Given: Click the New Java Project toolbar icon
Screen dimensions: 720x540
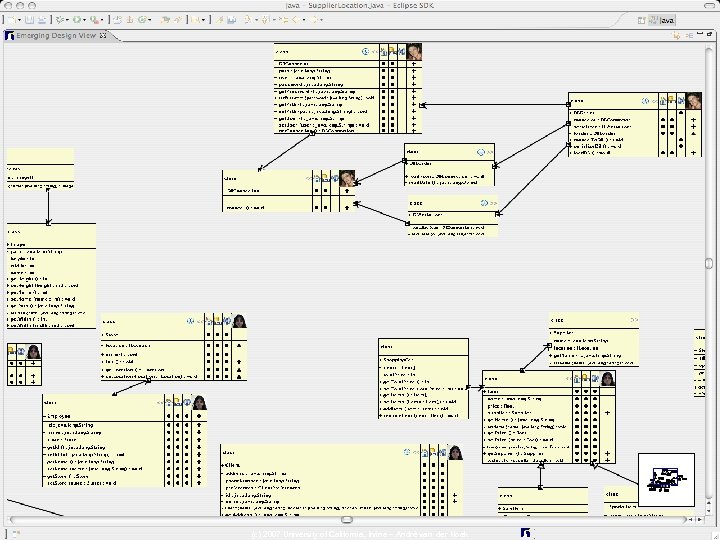Looking at the screenshot, I should (x=118, y=20).
